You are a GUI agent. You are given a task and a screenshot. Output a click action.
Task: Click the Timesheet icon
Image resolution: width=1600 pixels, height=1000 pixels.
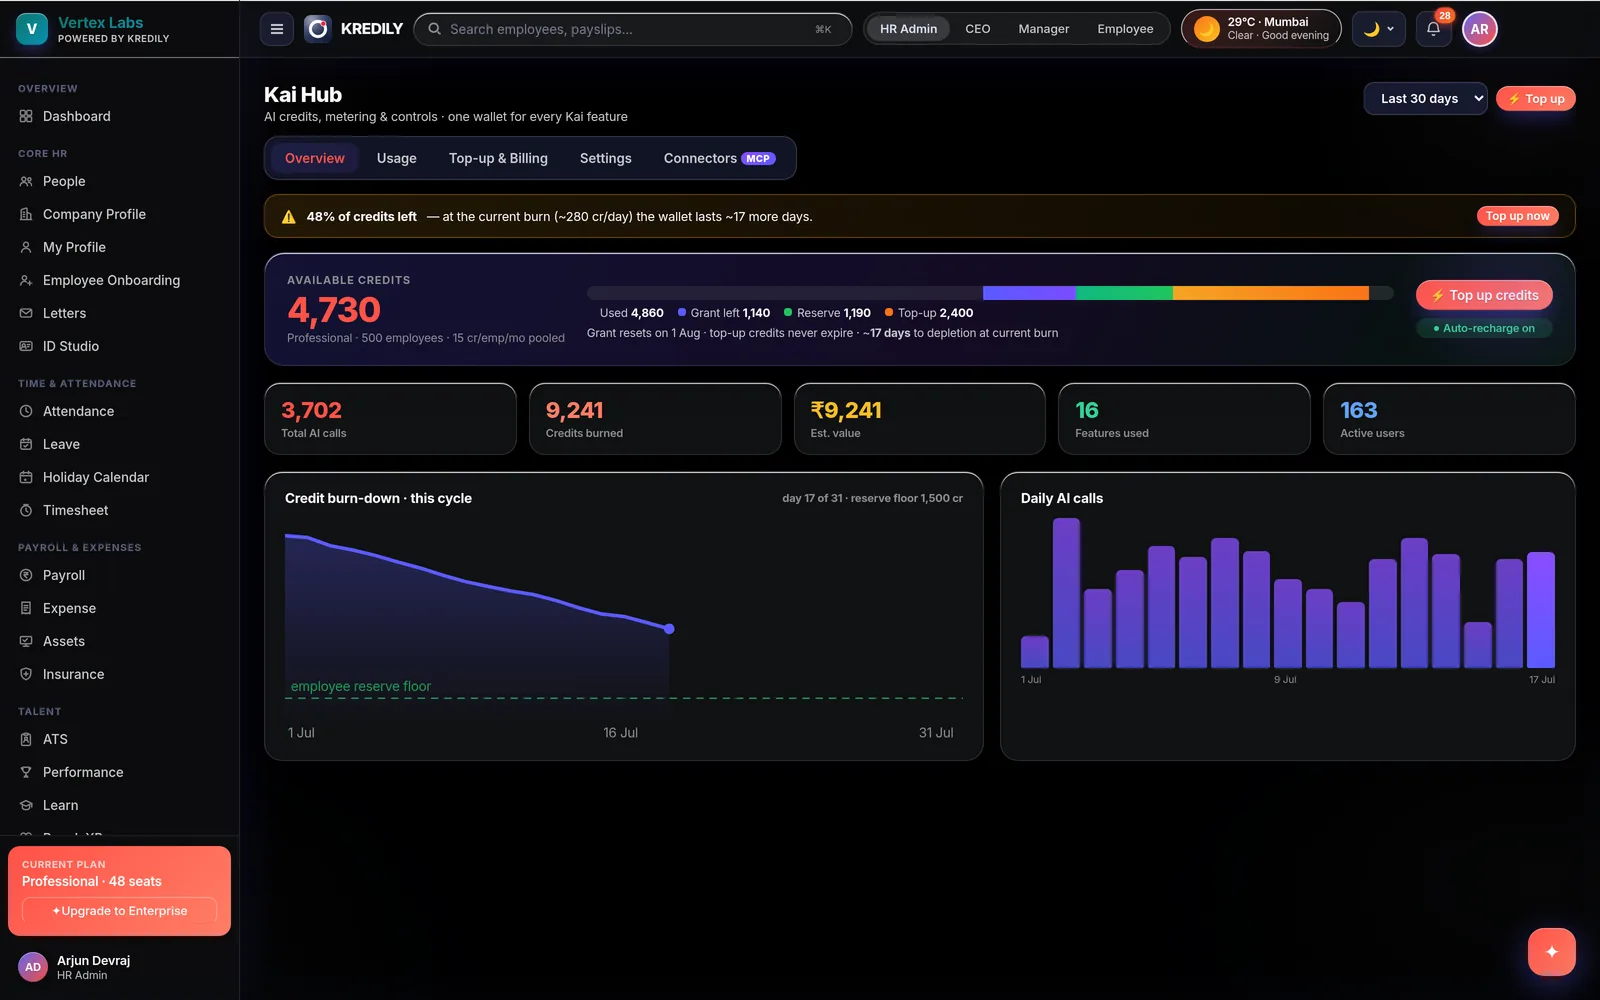26,510
